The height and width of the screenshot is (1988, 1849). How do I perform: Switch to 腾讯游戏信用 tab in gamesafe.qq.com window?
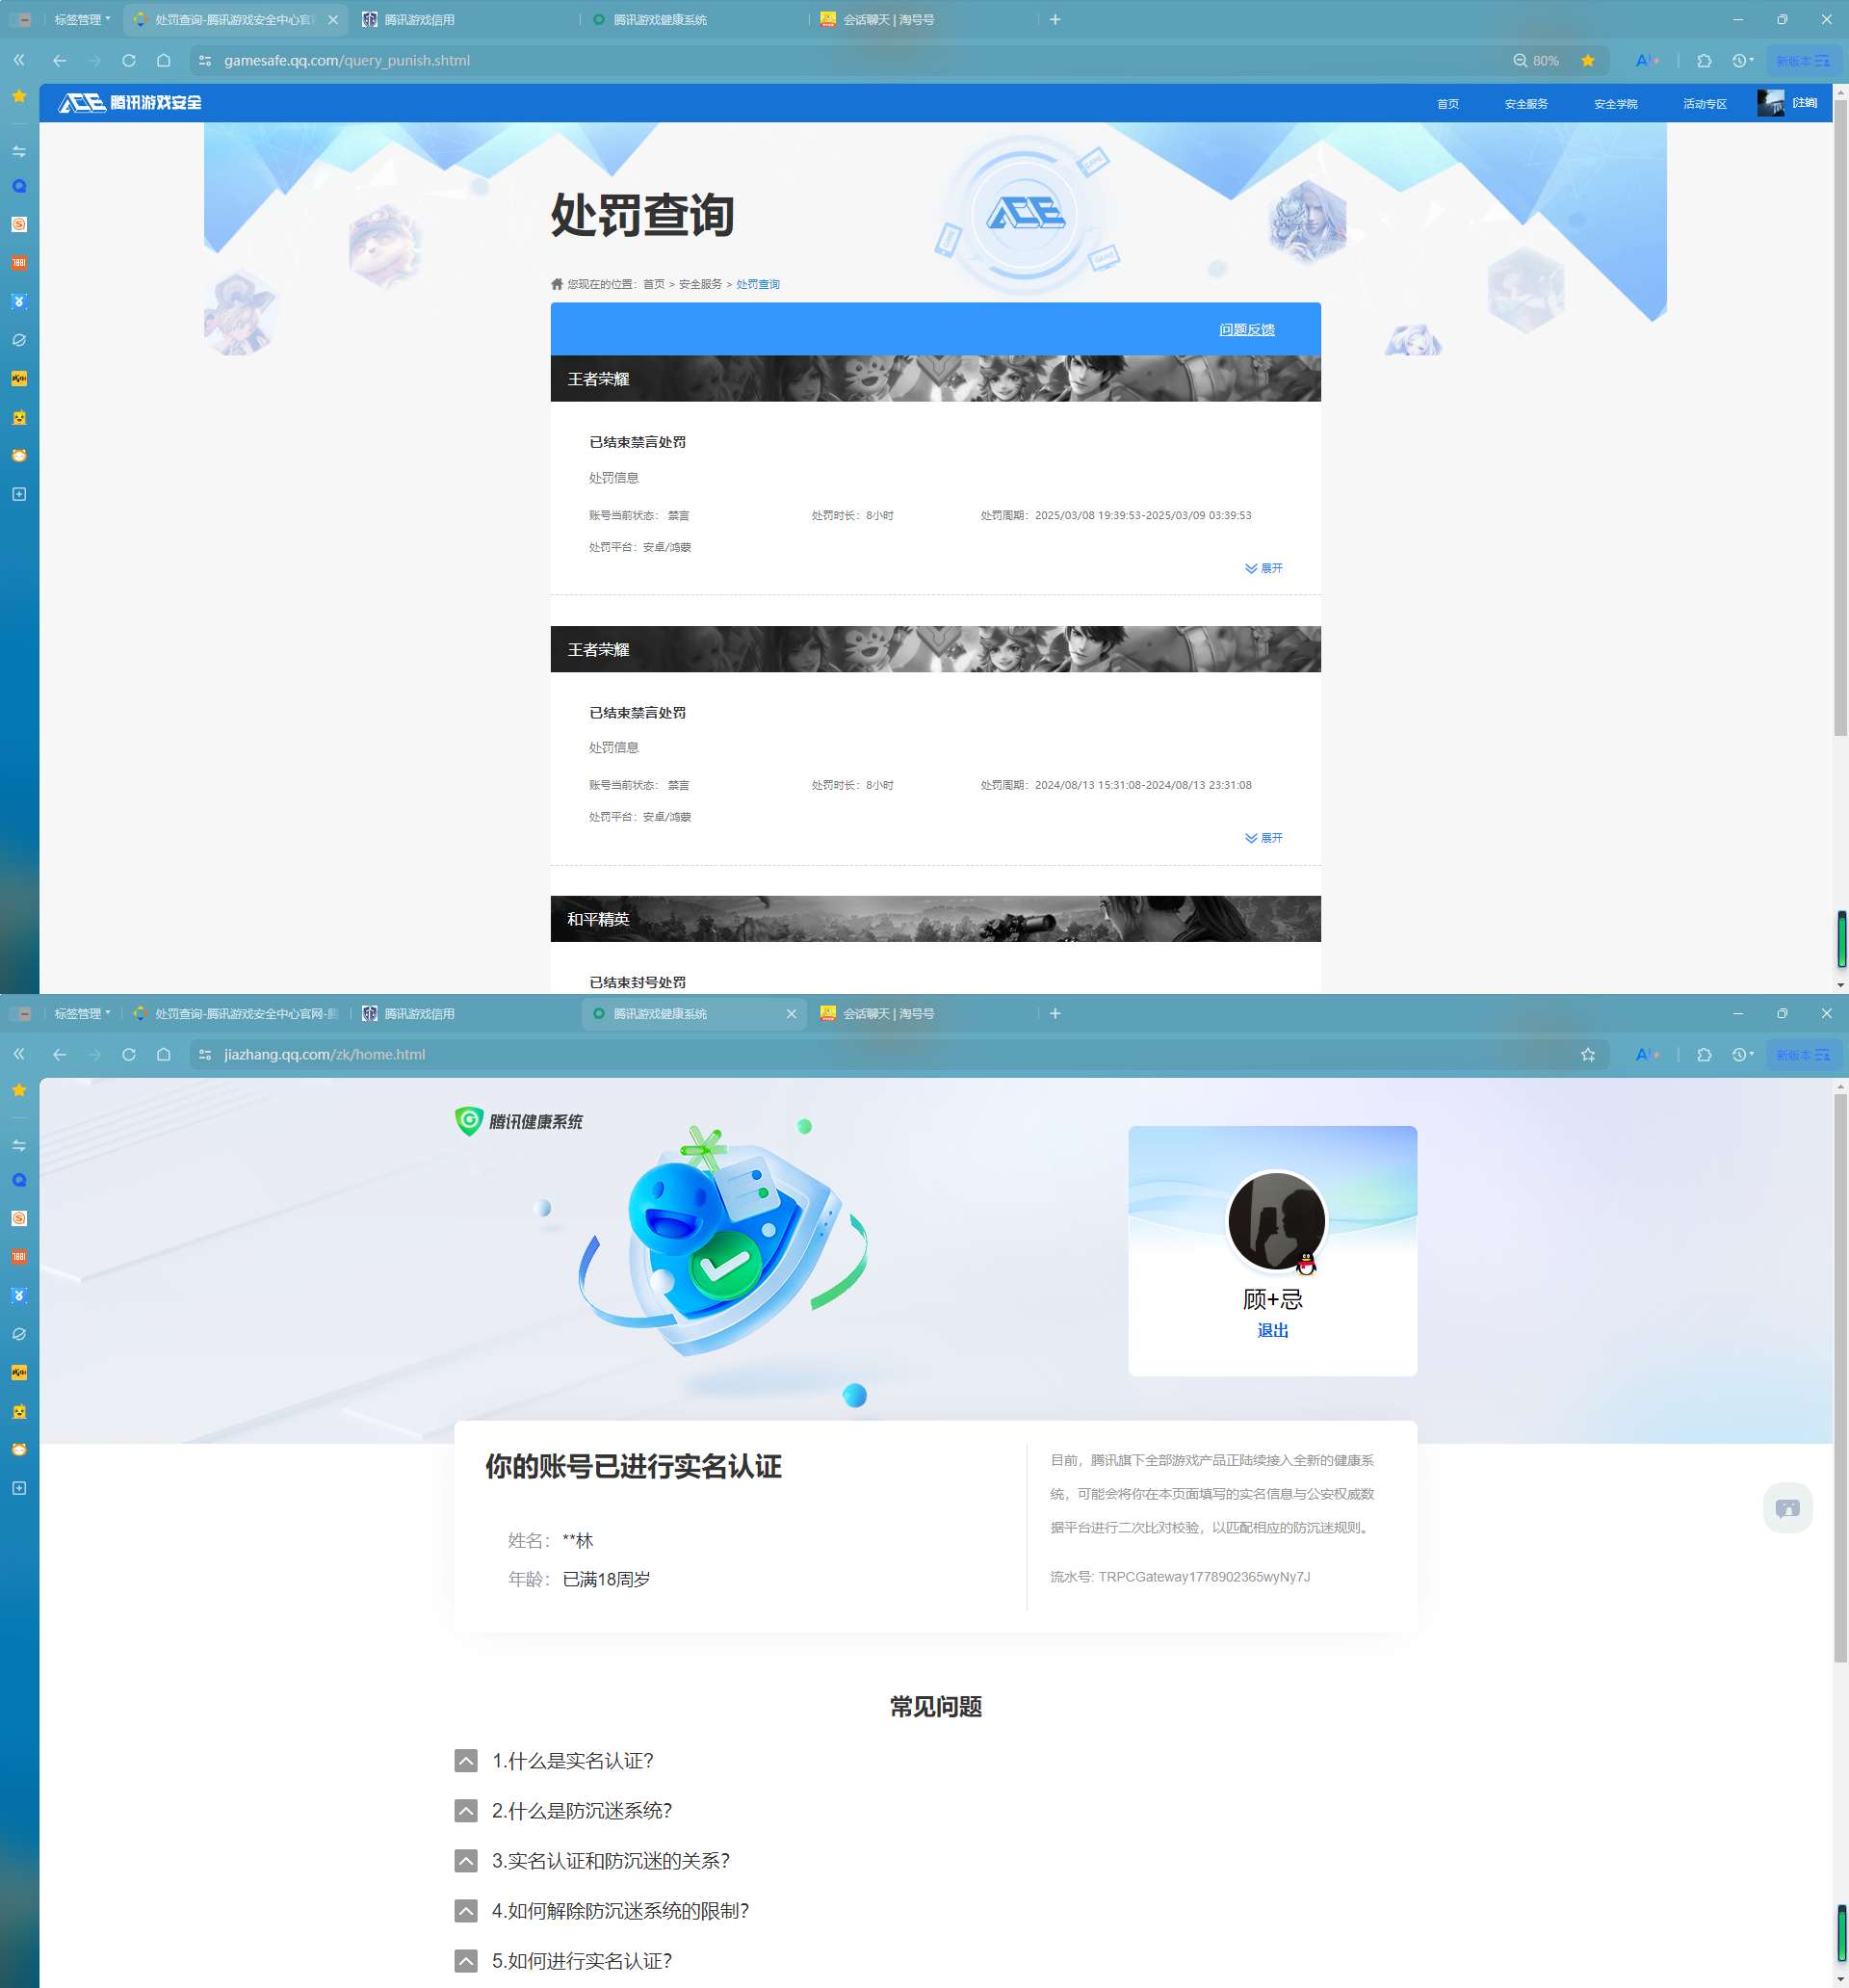tap(463, 20)
